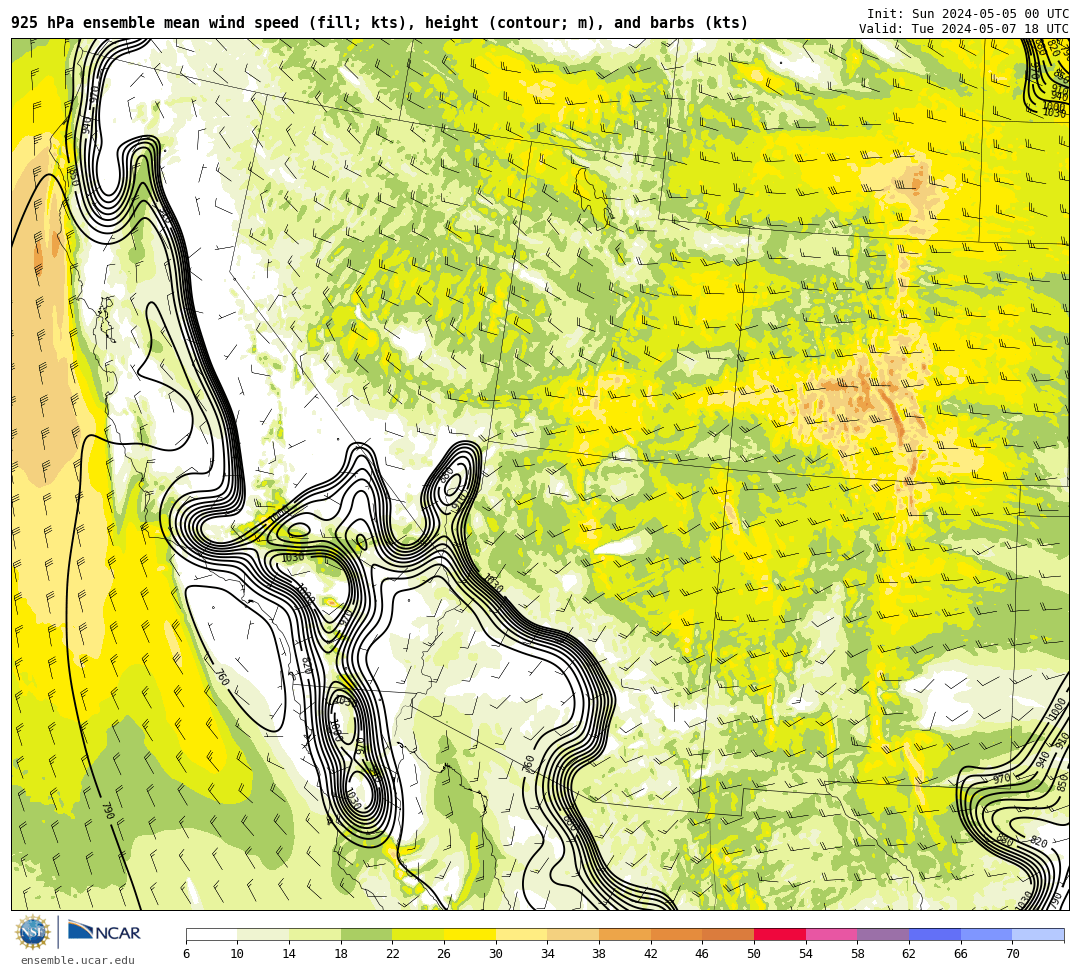Click the NSF logo

point(33,932)
